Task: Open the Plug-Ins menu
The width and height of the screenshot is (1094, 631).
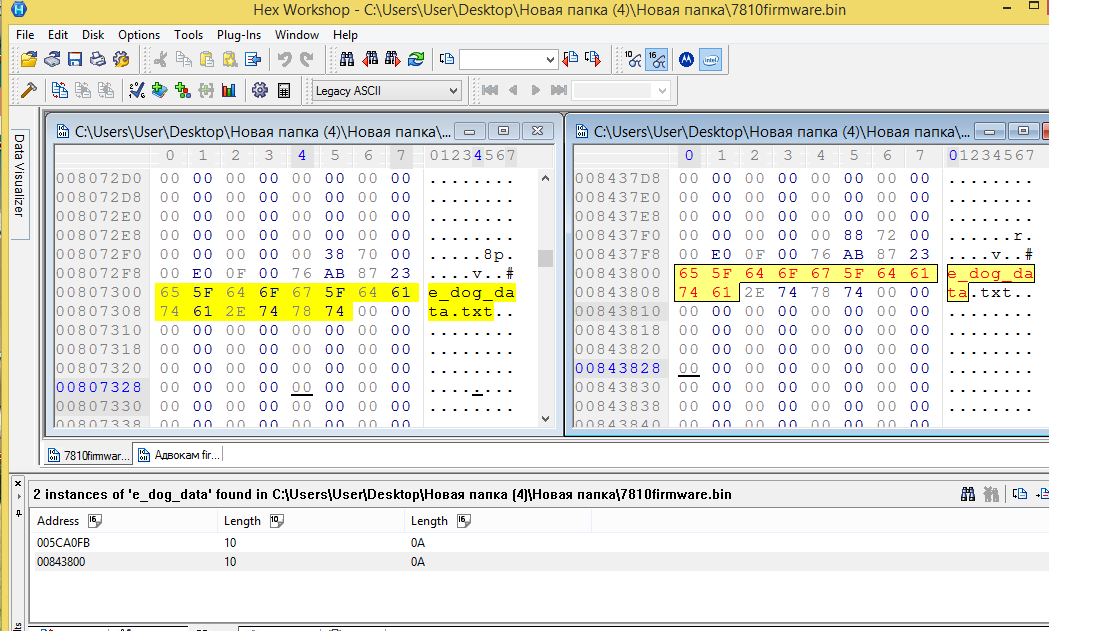Action: point(238,35)
